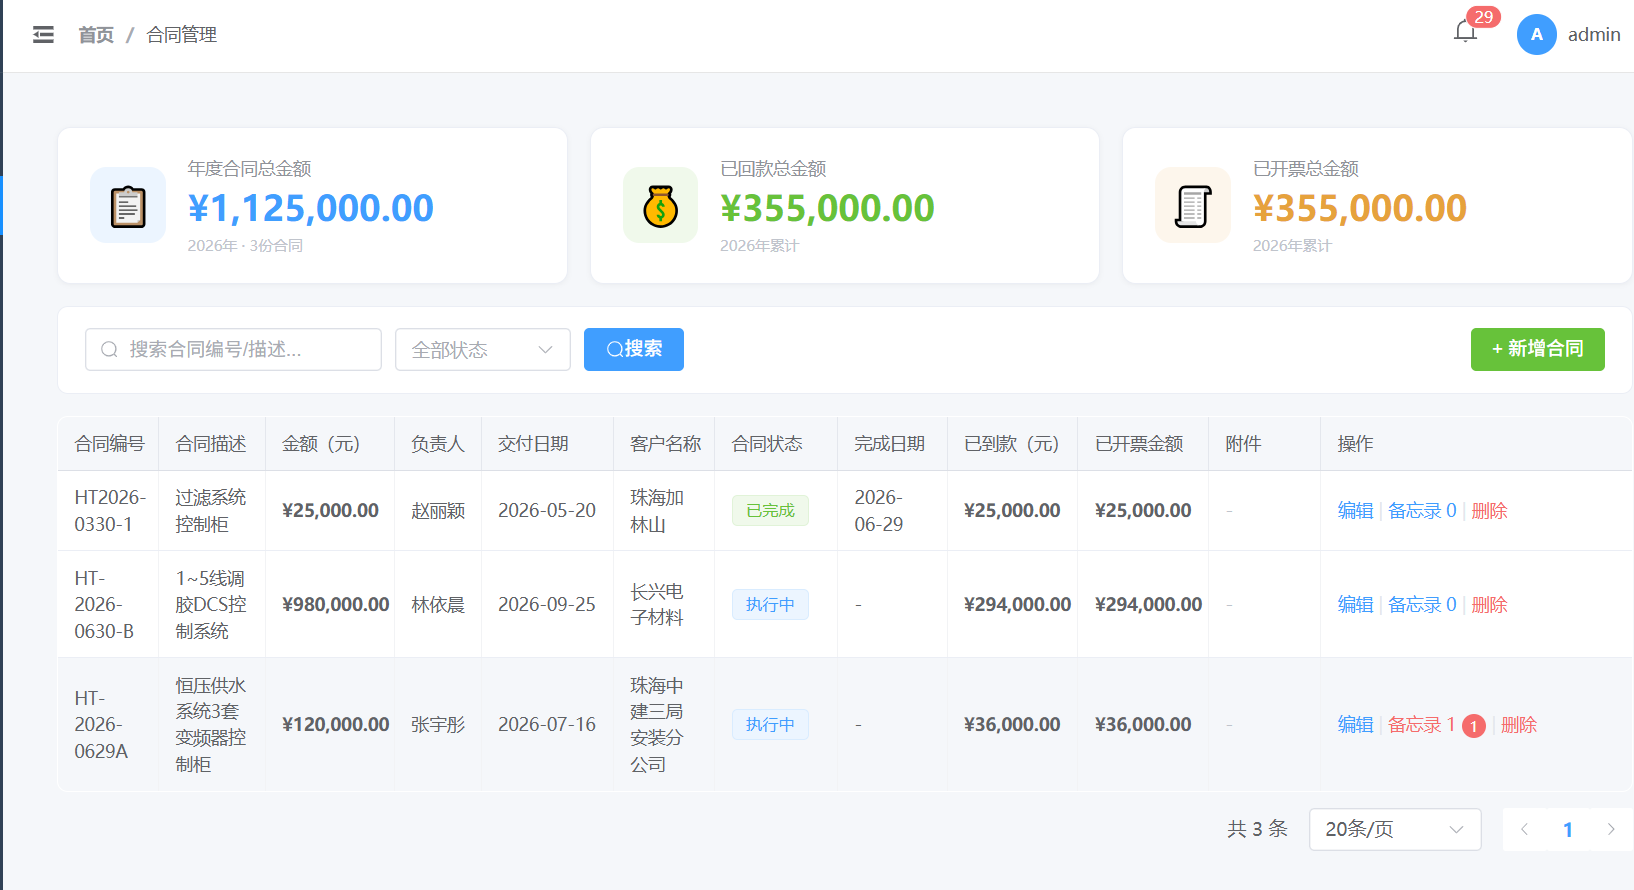Go to next page with right arrow

tap(1611, 829)
